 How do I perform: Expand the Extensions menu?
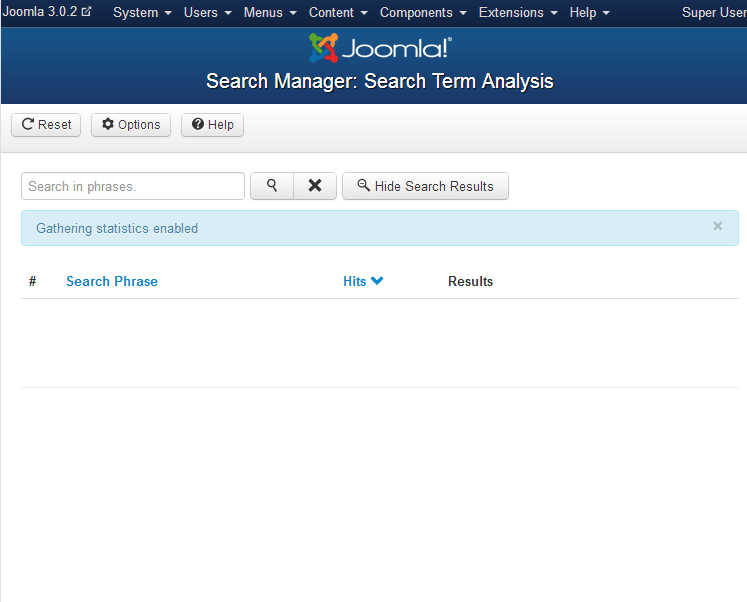[x=518, y=12]
